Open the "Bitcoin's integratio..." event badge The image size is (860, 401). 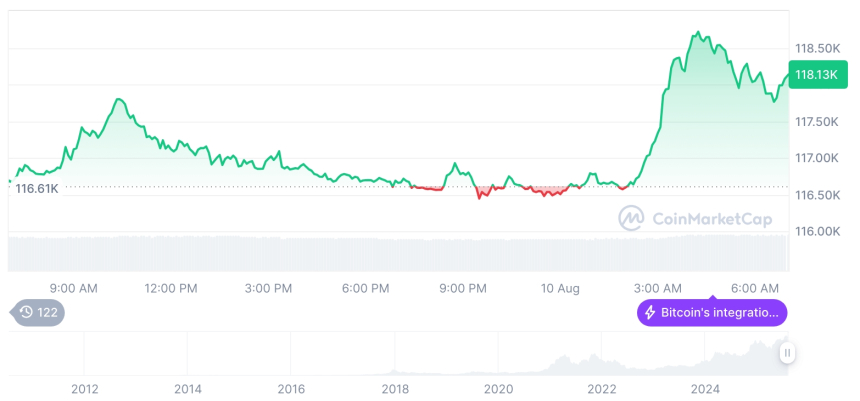pyautogui.click(x=712, y=313)
